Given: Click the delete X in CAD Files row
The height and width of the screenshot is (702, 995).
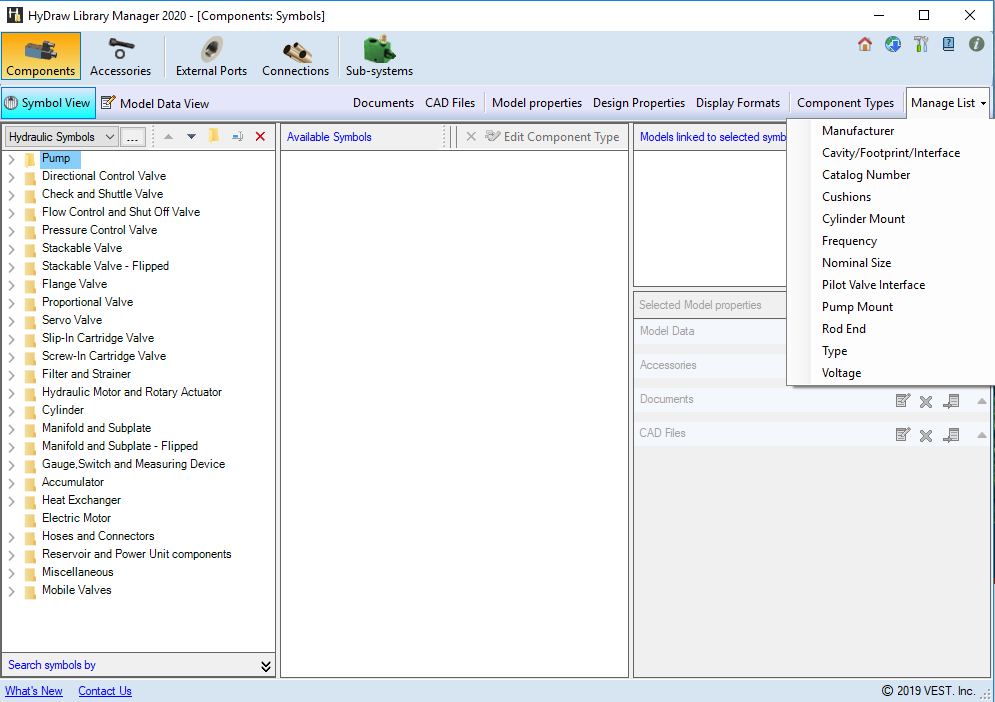Looking at the screenshot, I should point(926,435).
